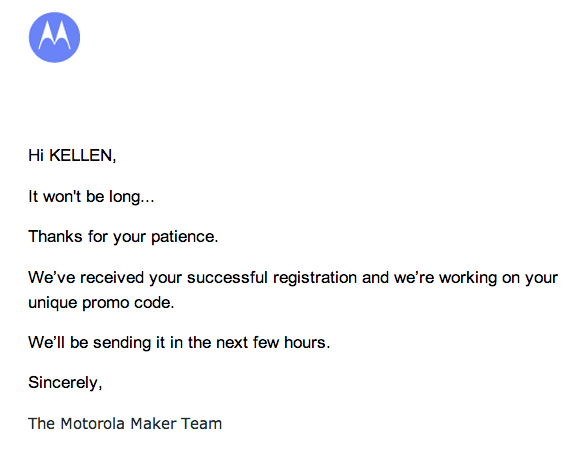Screen dimensions: 588x461
Task: Click the word 'sending'
Action: click(x=122, y=343)
